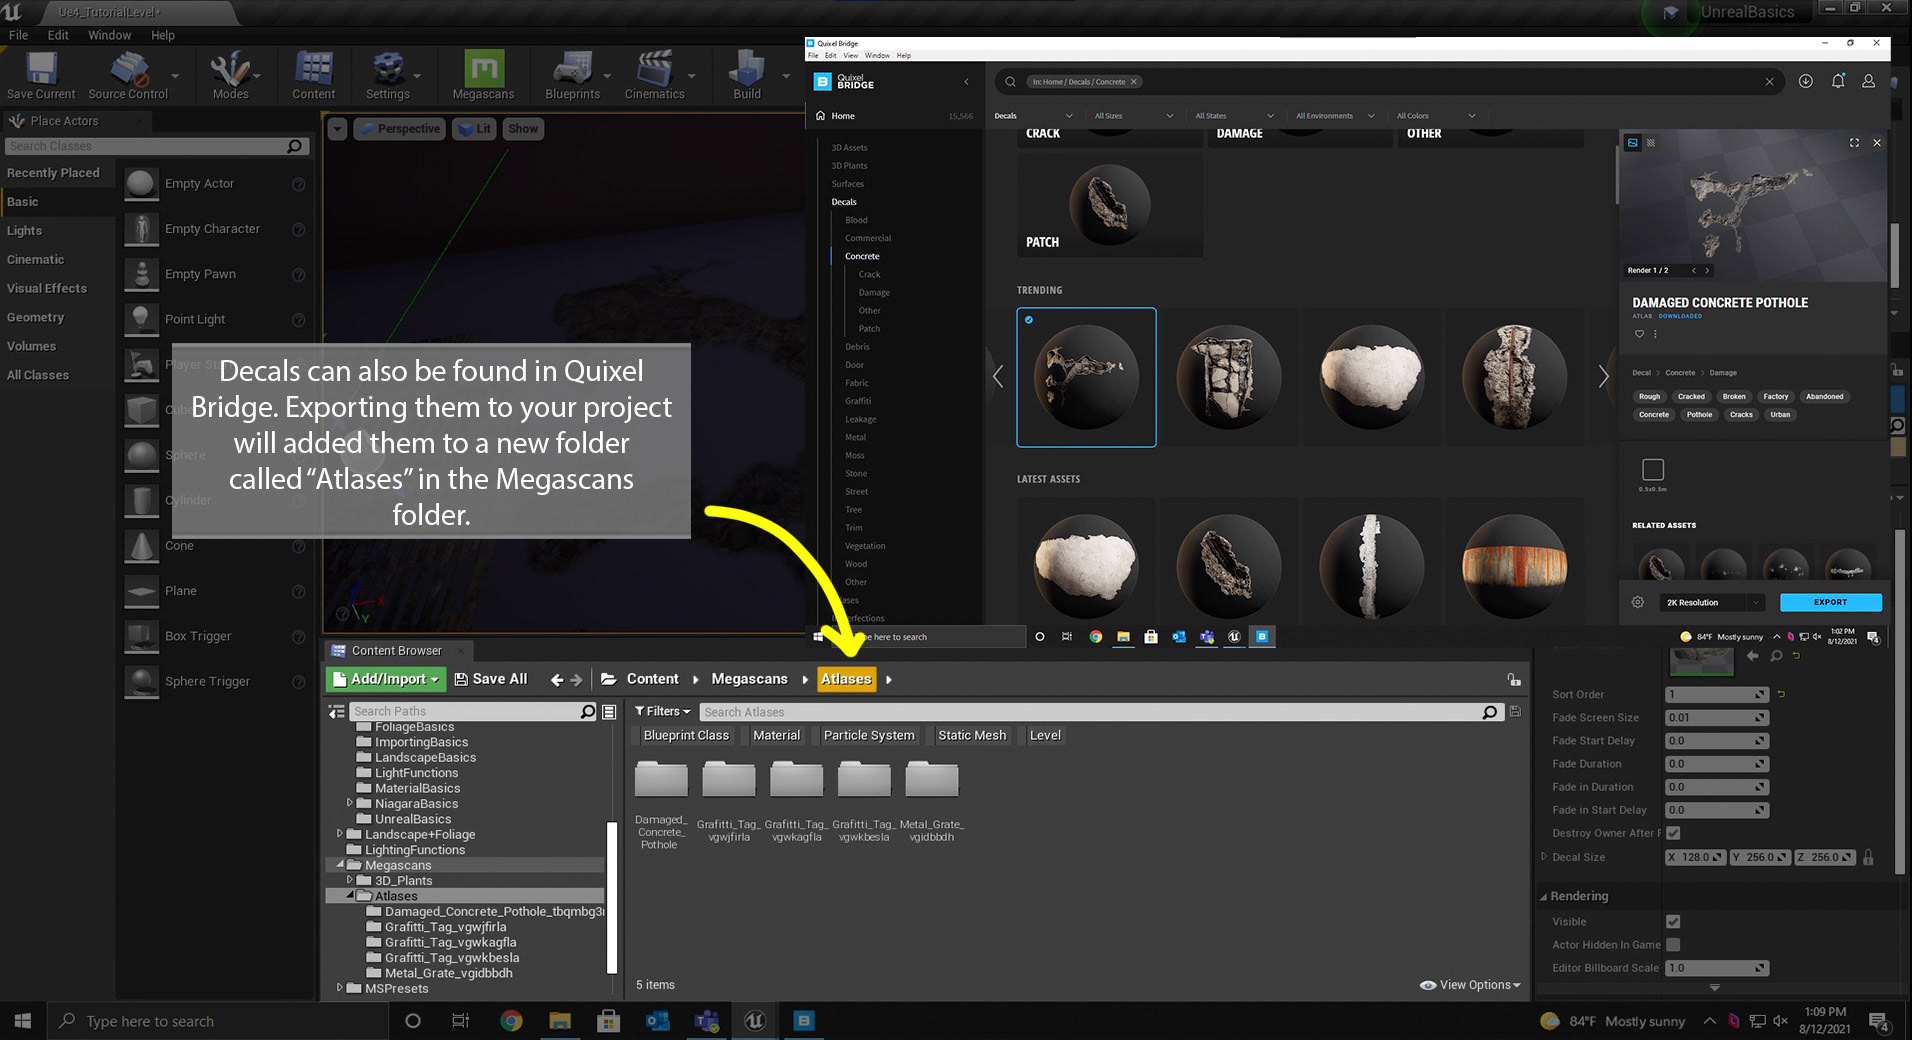Viewport: 1912px width, 1040px height.
Task: Toggle Static Mesh filter
Action: click(x=972, y=735)
